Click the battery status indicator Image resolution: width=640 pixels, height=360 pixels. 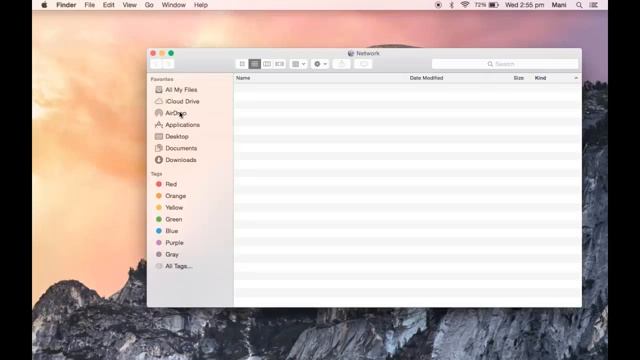487,5
